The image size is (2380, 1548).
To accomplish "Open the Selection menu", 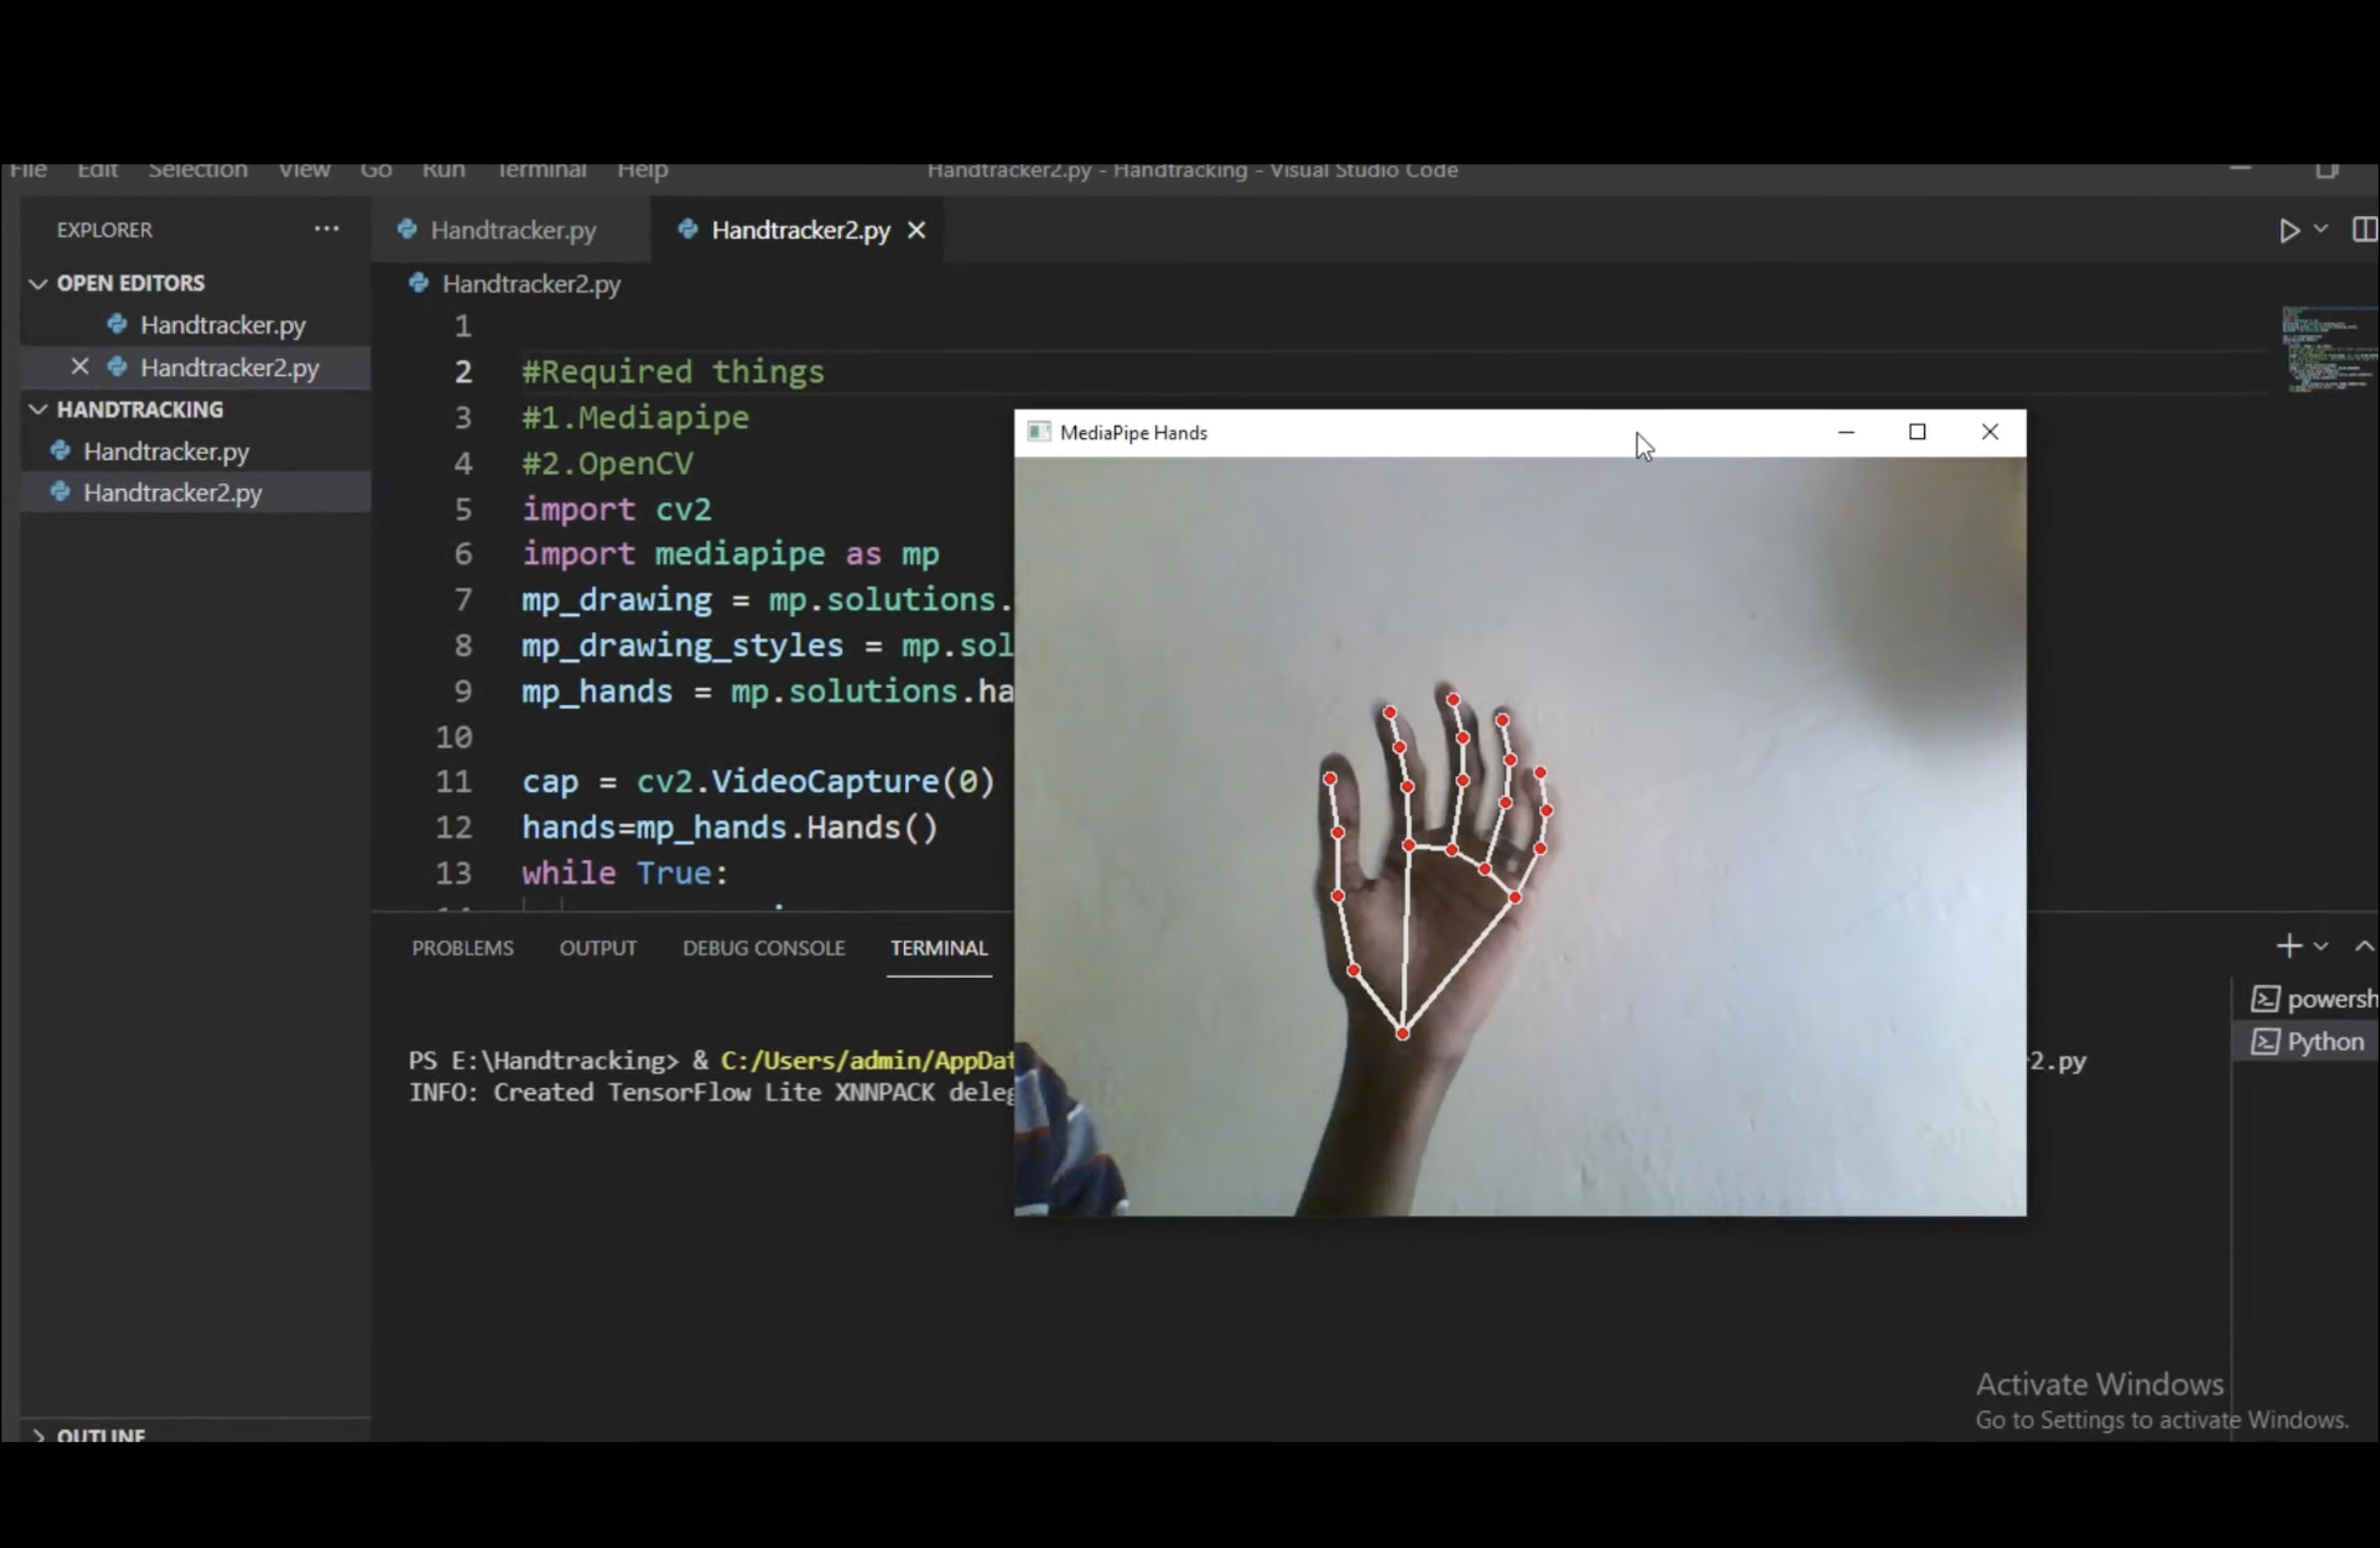I will pos(198,170).
